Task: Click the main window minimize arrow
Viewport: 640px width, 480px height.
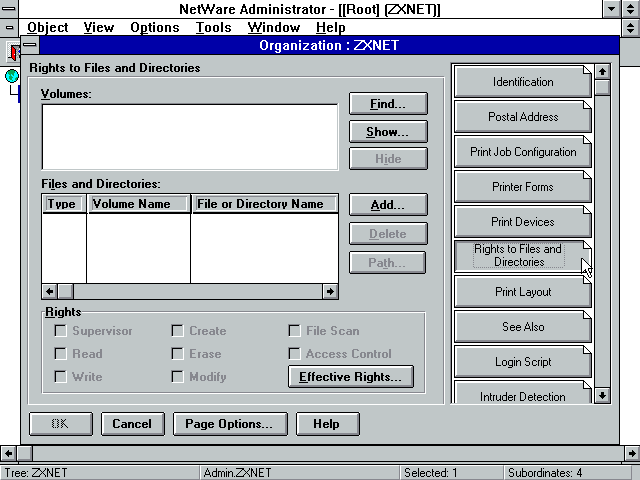Action: pyautogui.click(x=611, y=9)
